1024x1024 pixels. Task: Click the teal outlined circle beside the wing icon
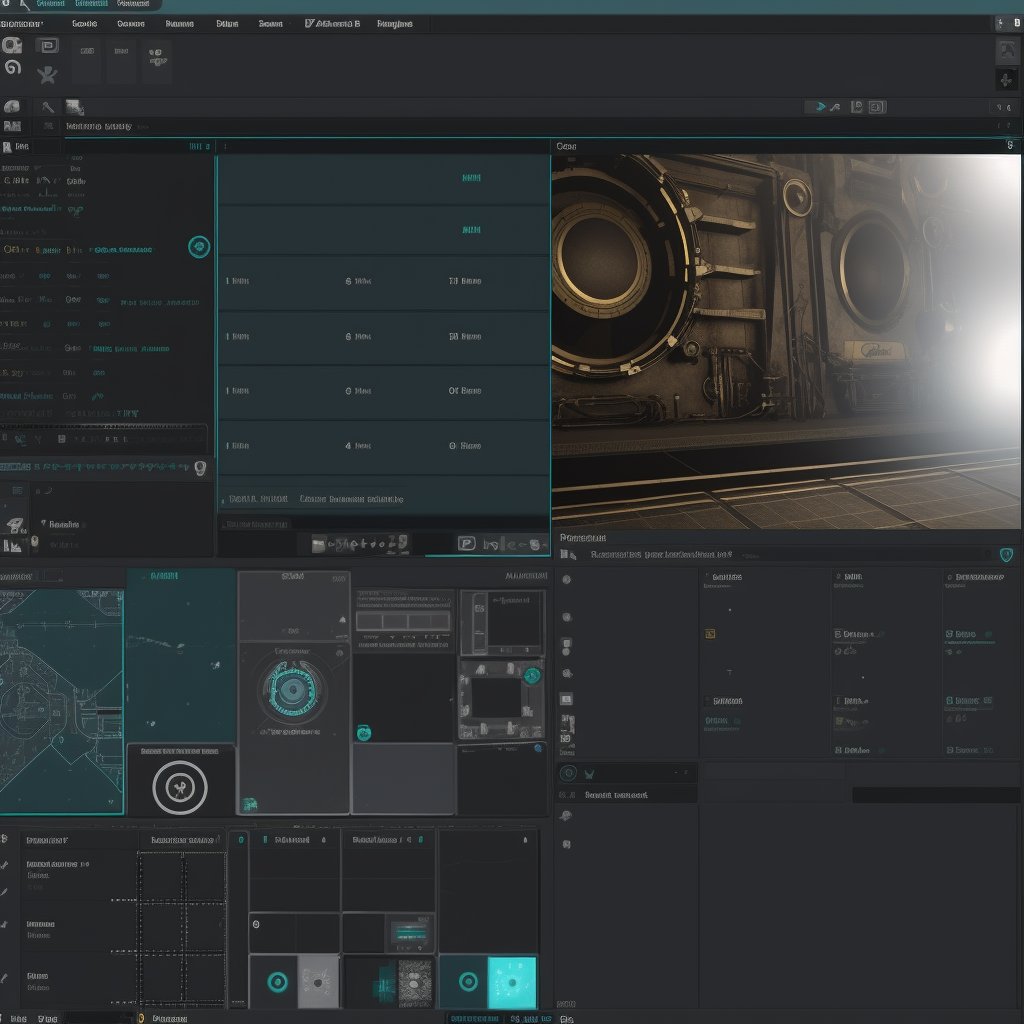point(568,773)
